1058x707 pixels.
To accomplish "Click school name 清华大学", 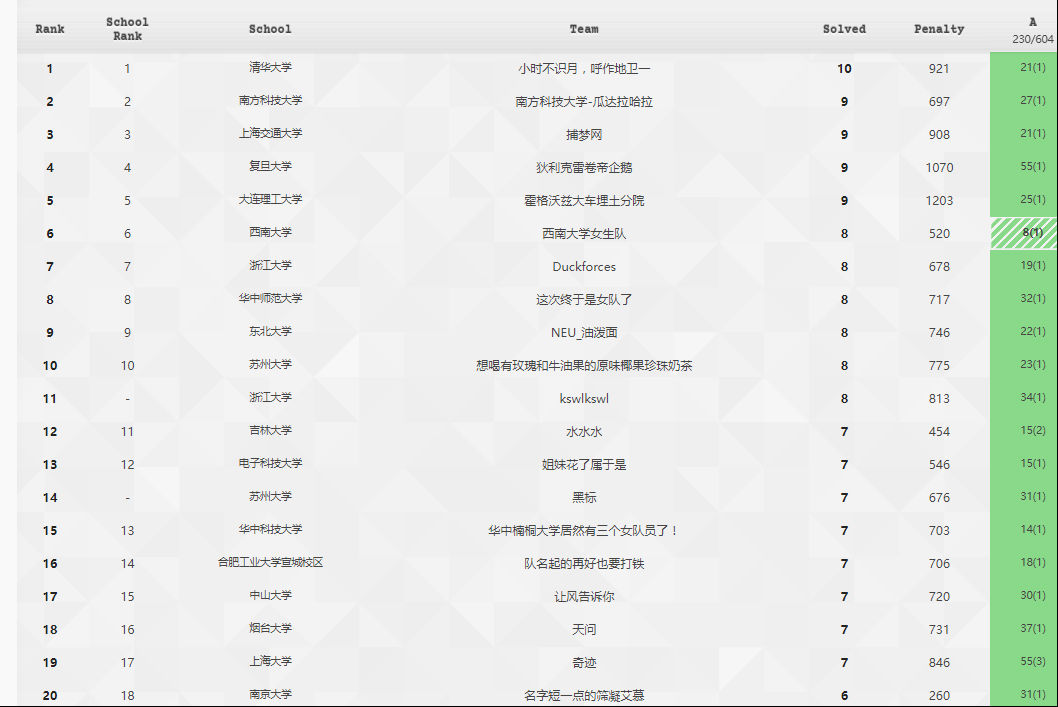I will pos(270,68).
